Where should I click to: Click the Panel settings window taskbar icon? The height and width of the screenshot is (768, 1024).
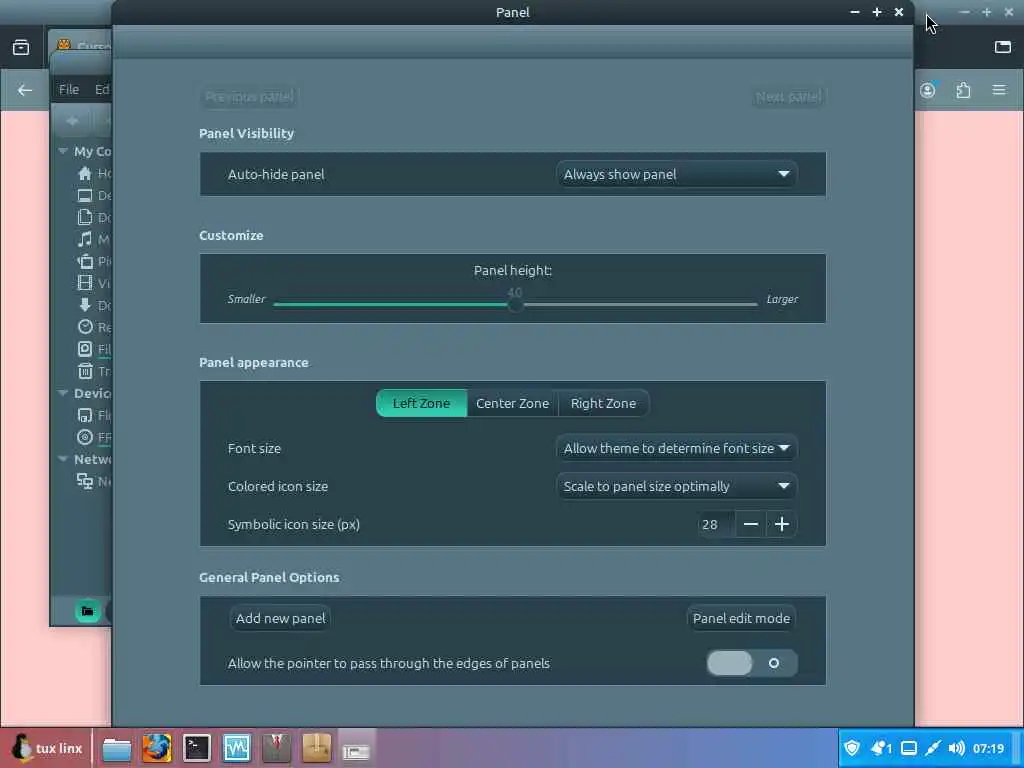356,748
